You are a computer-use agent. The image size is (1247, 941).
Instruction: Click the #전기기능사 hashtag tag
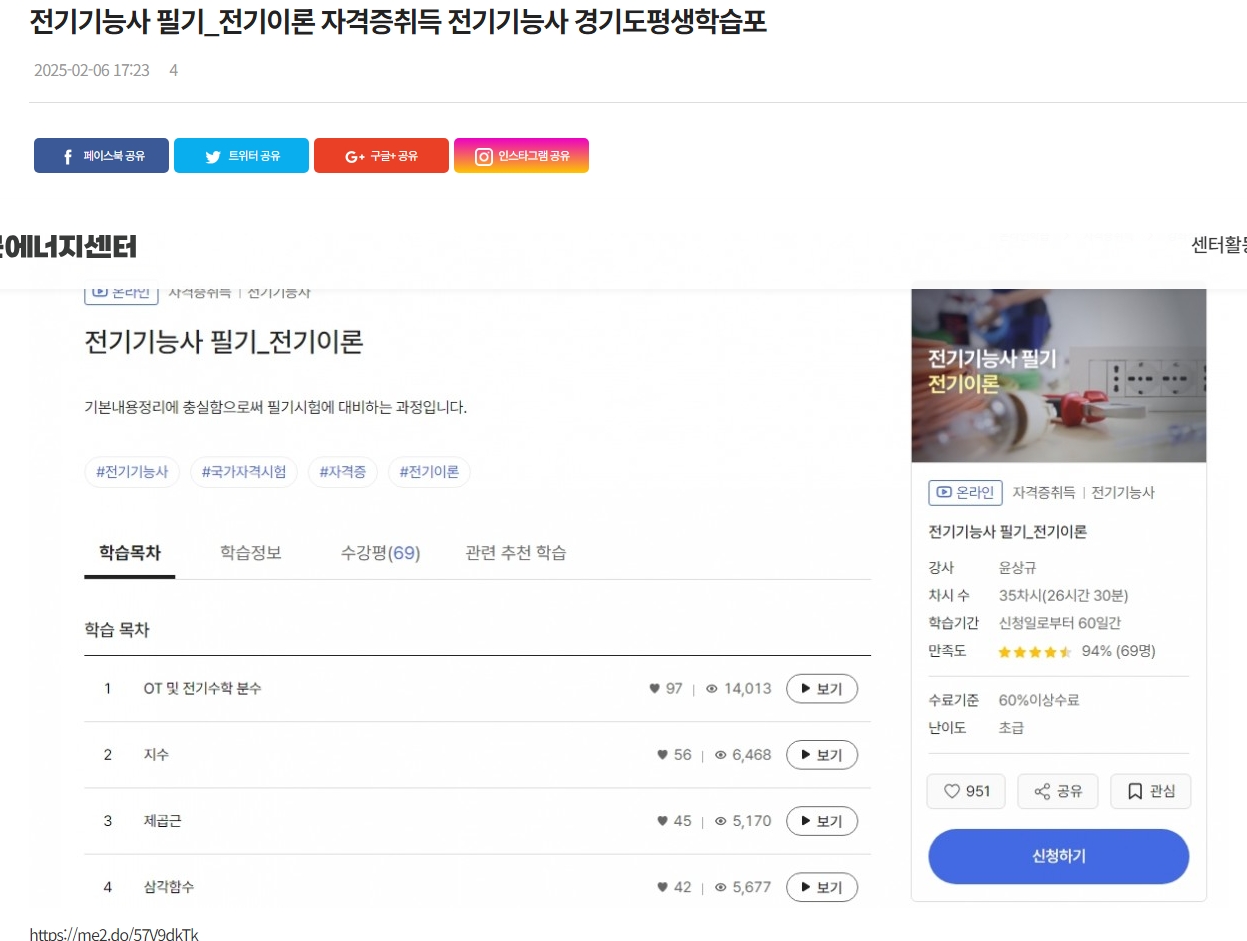tap(132, 472)
